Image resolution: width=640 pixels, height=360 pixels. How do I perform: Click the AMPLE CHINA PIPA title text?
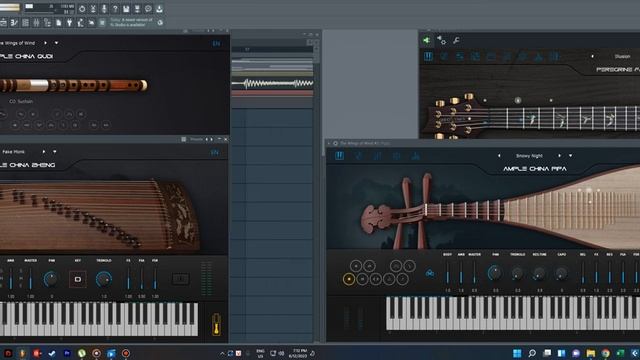535,169
